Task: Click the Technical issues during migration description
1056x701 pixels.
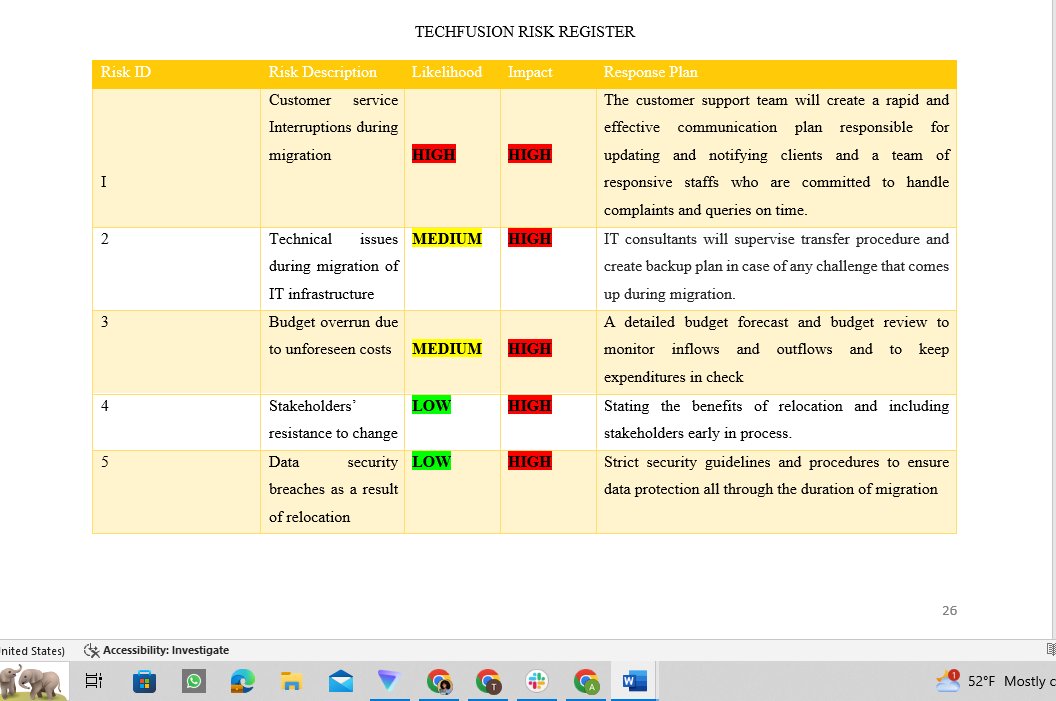Action: click(333, 266)
